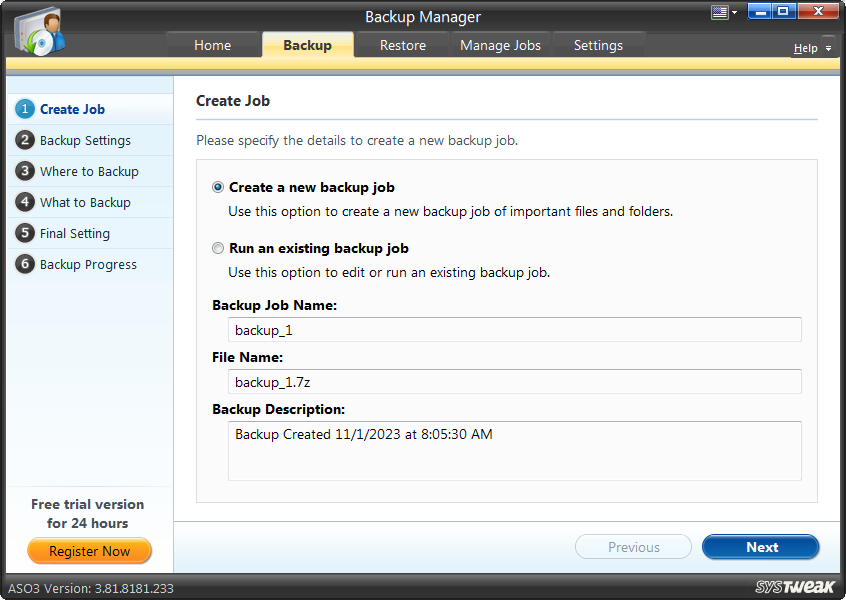Click the Where to Backup step icon
The width and height of the screenshot is (846, 600).
(x=25, y=171)
